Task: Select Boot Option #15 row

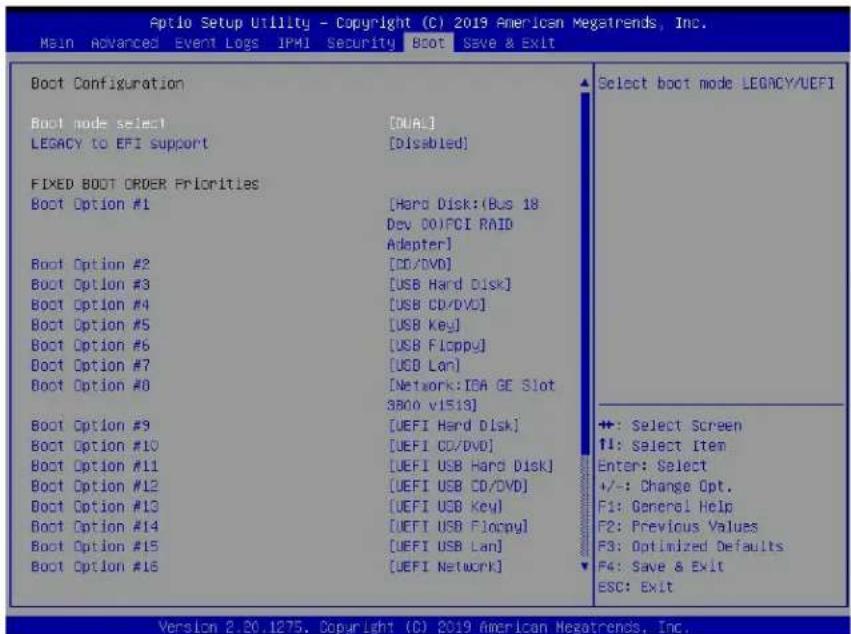Action: [x=94, y=546]
